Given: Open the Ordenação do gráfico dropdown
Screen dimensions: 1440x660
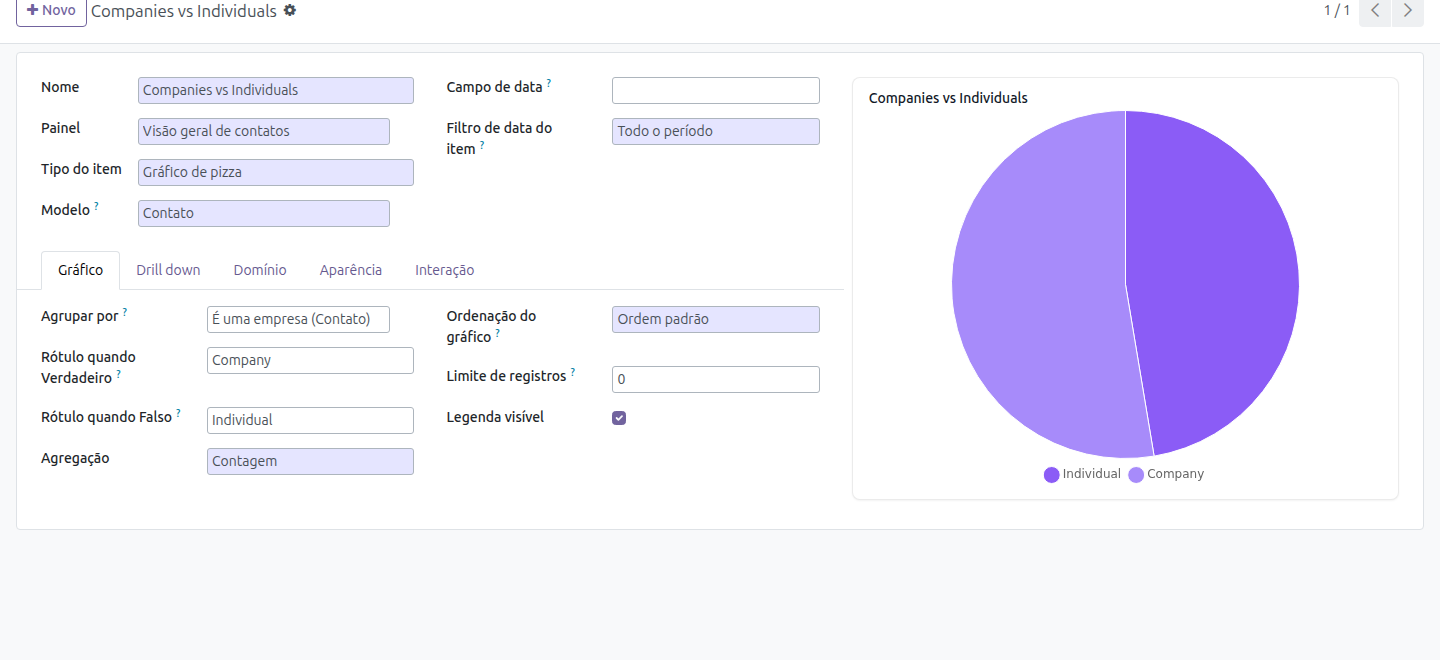Looking at the screenshot, I should tap(716, 319).
